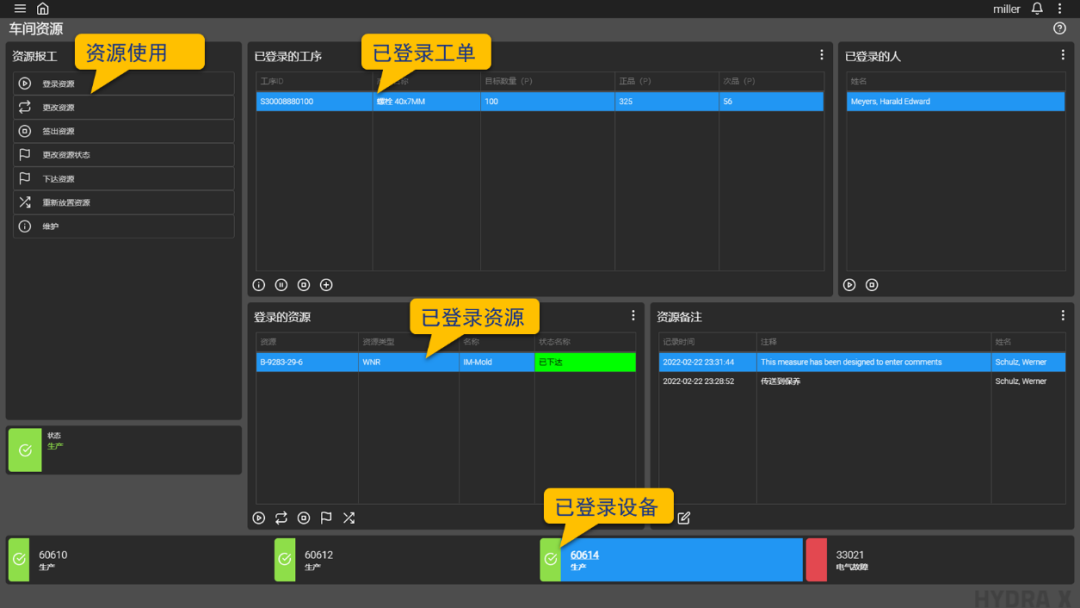This screenshot has height=608, width=1080.
Task: Open the top bar's three-dot menu next to the bell
Action: pos(1060,8)
